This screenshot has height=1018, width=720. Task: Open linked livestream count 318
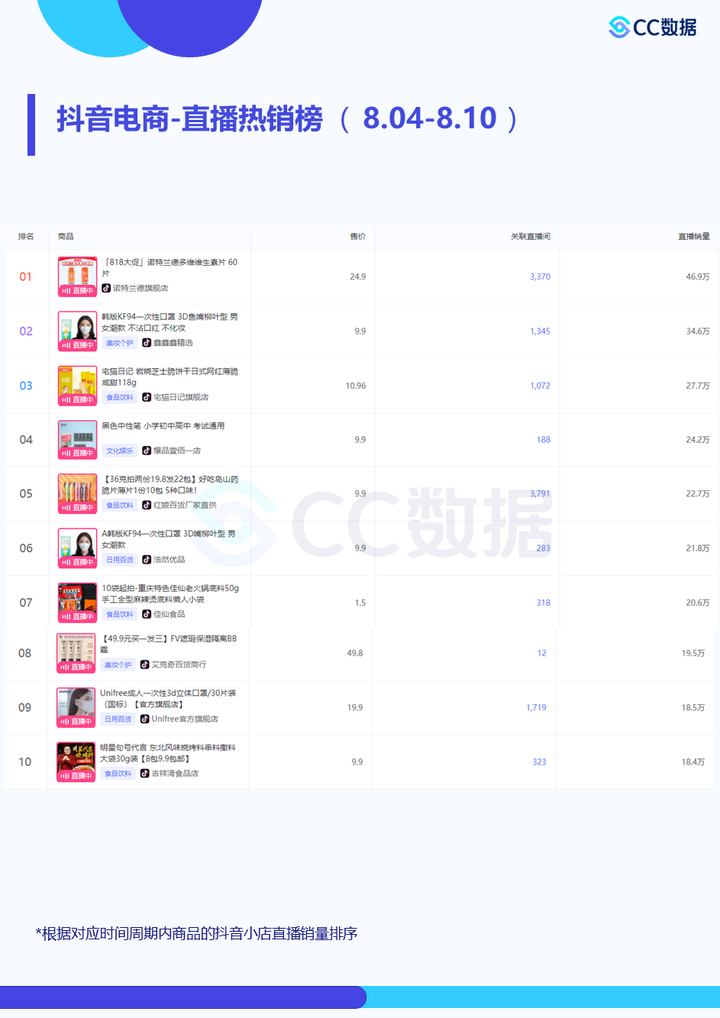pyautogui.click(x=543, y=602)
